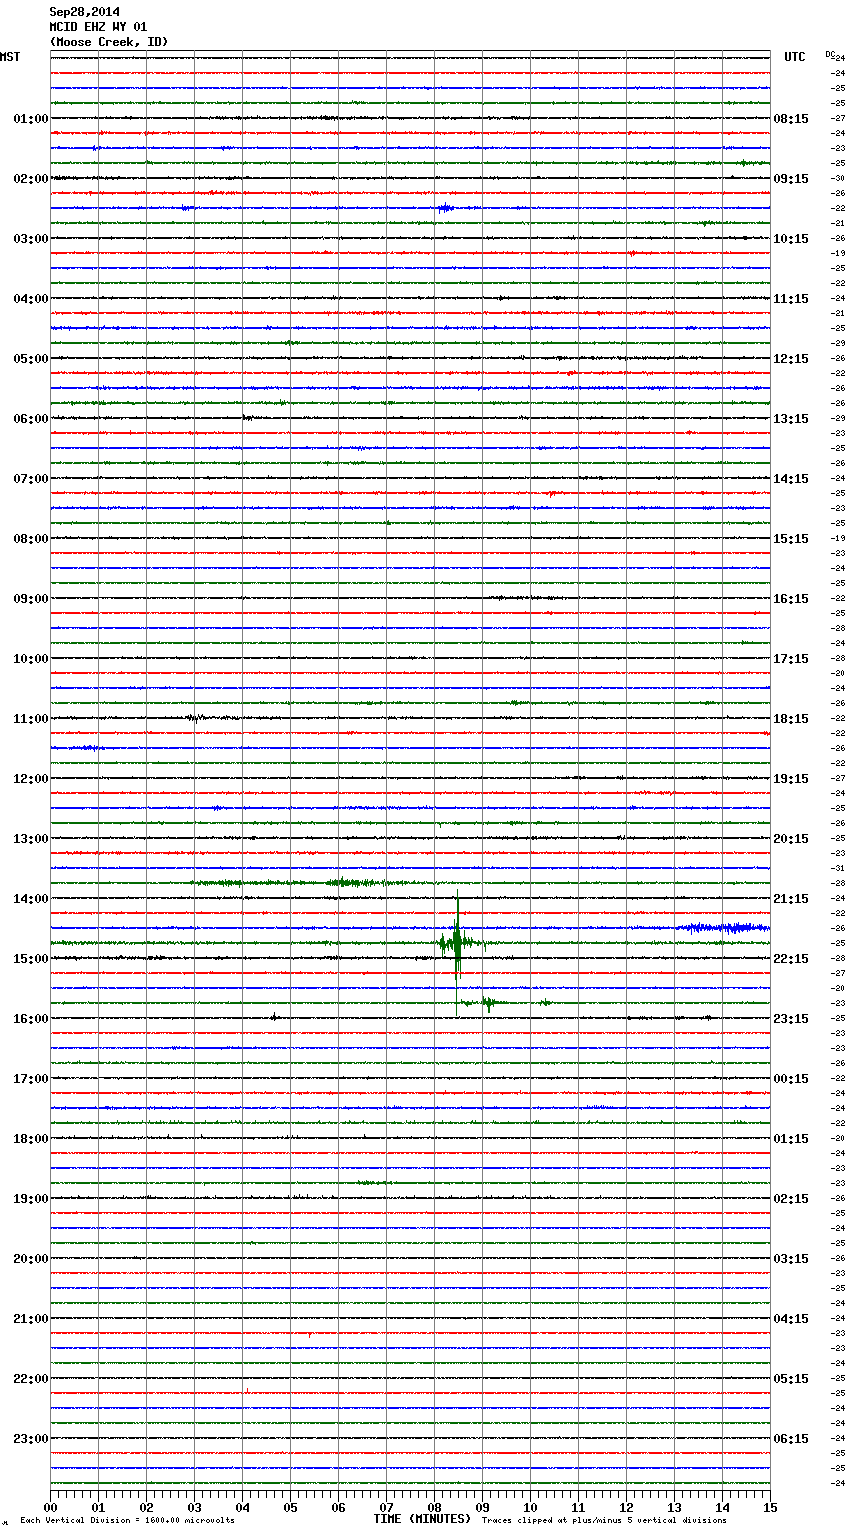850x1534 pixels.
Task: Select the 02:00 MST time label
Action: pos(31,179)
